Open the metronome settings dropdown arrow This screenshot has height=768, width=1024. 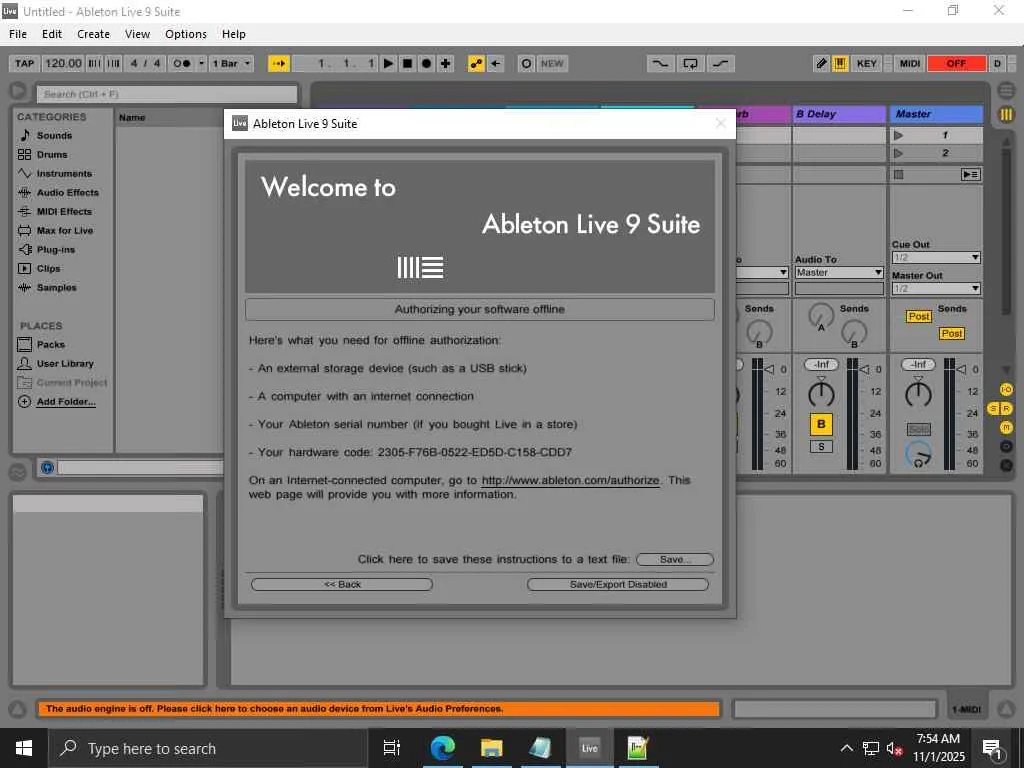coord(202,63)
